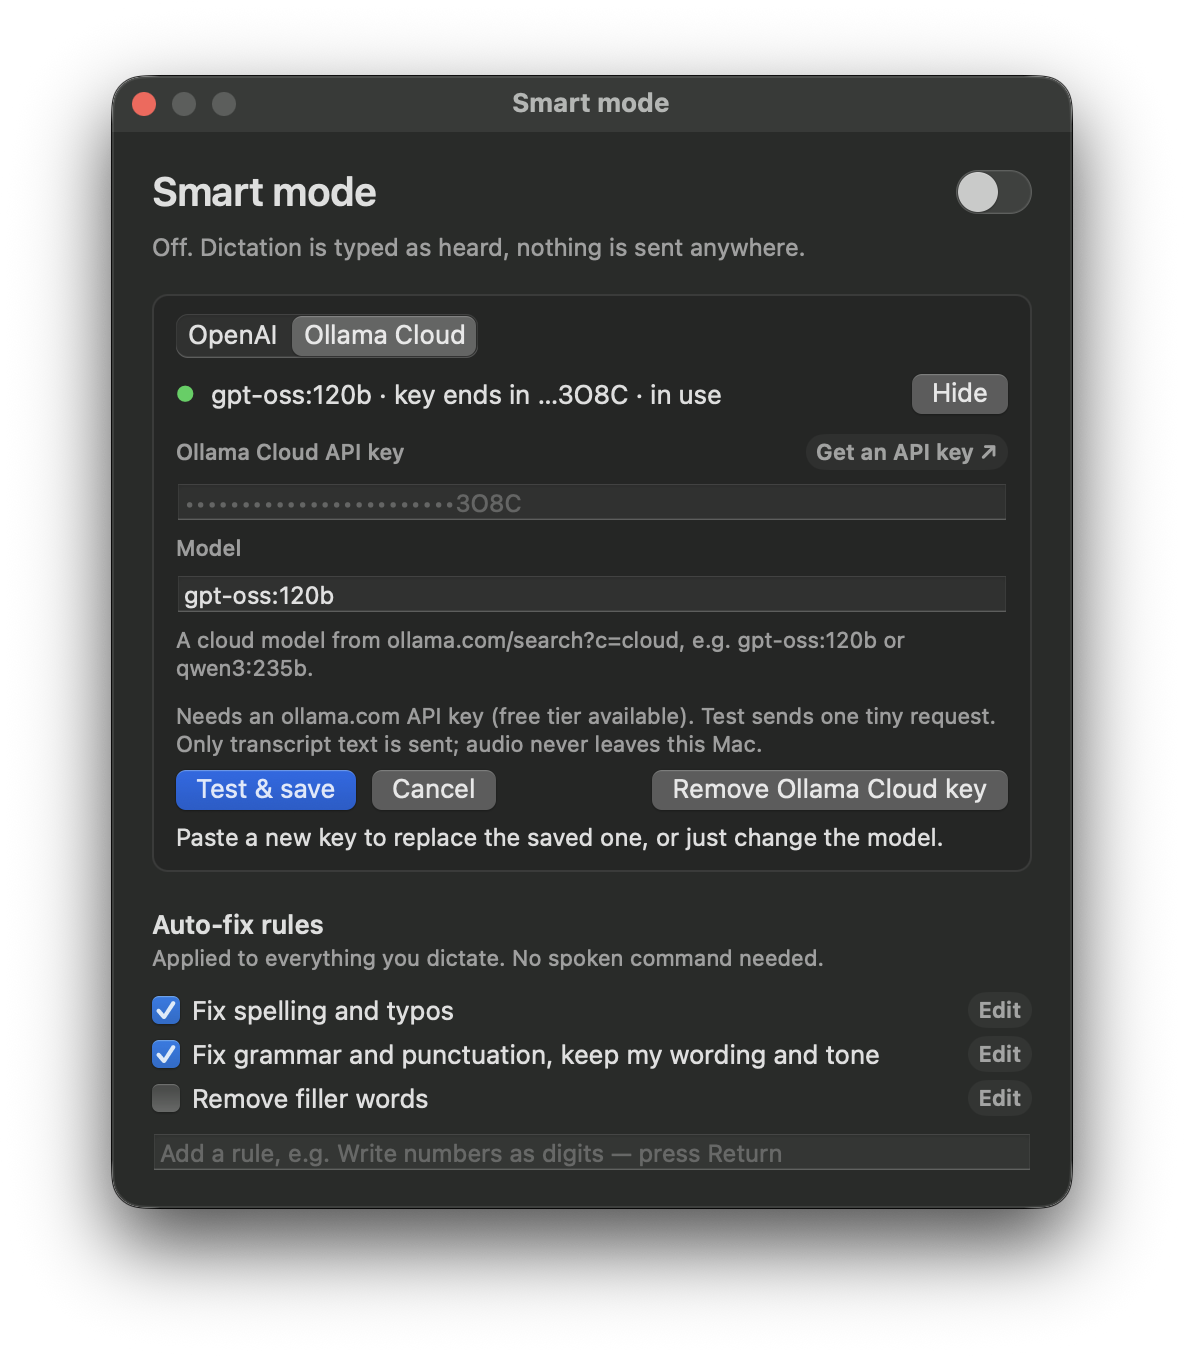Click the 'Needs an ollama.com API key' note
This screenshot has height=1356, width=1184.
(586, 730)
